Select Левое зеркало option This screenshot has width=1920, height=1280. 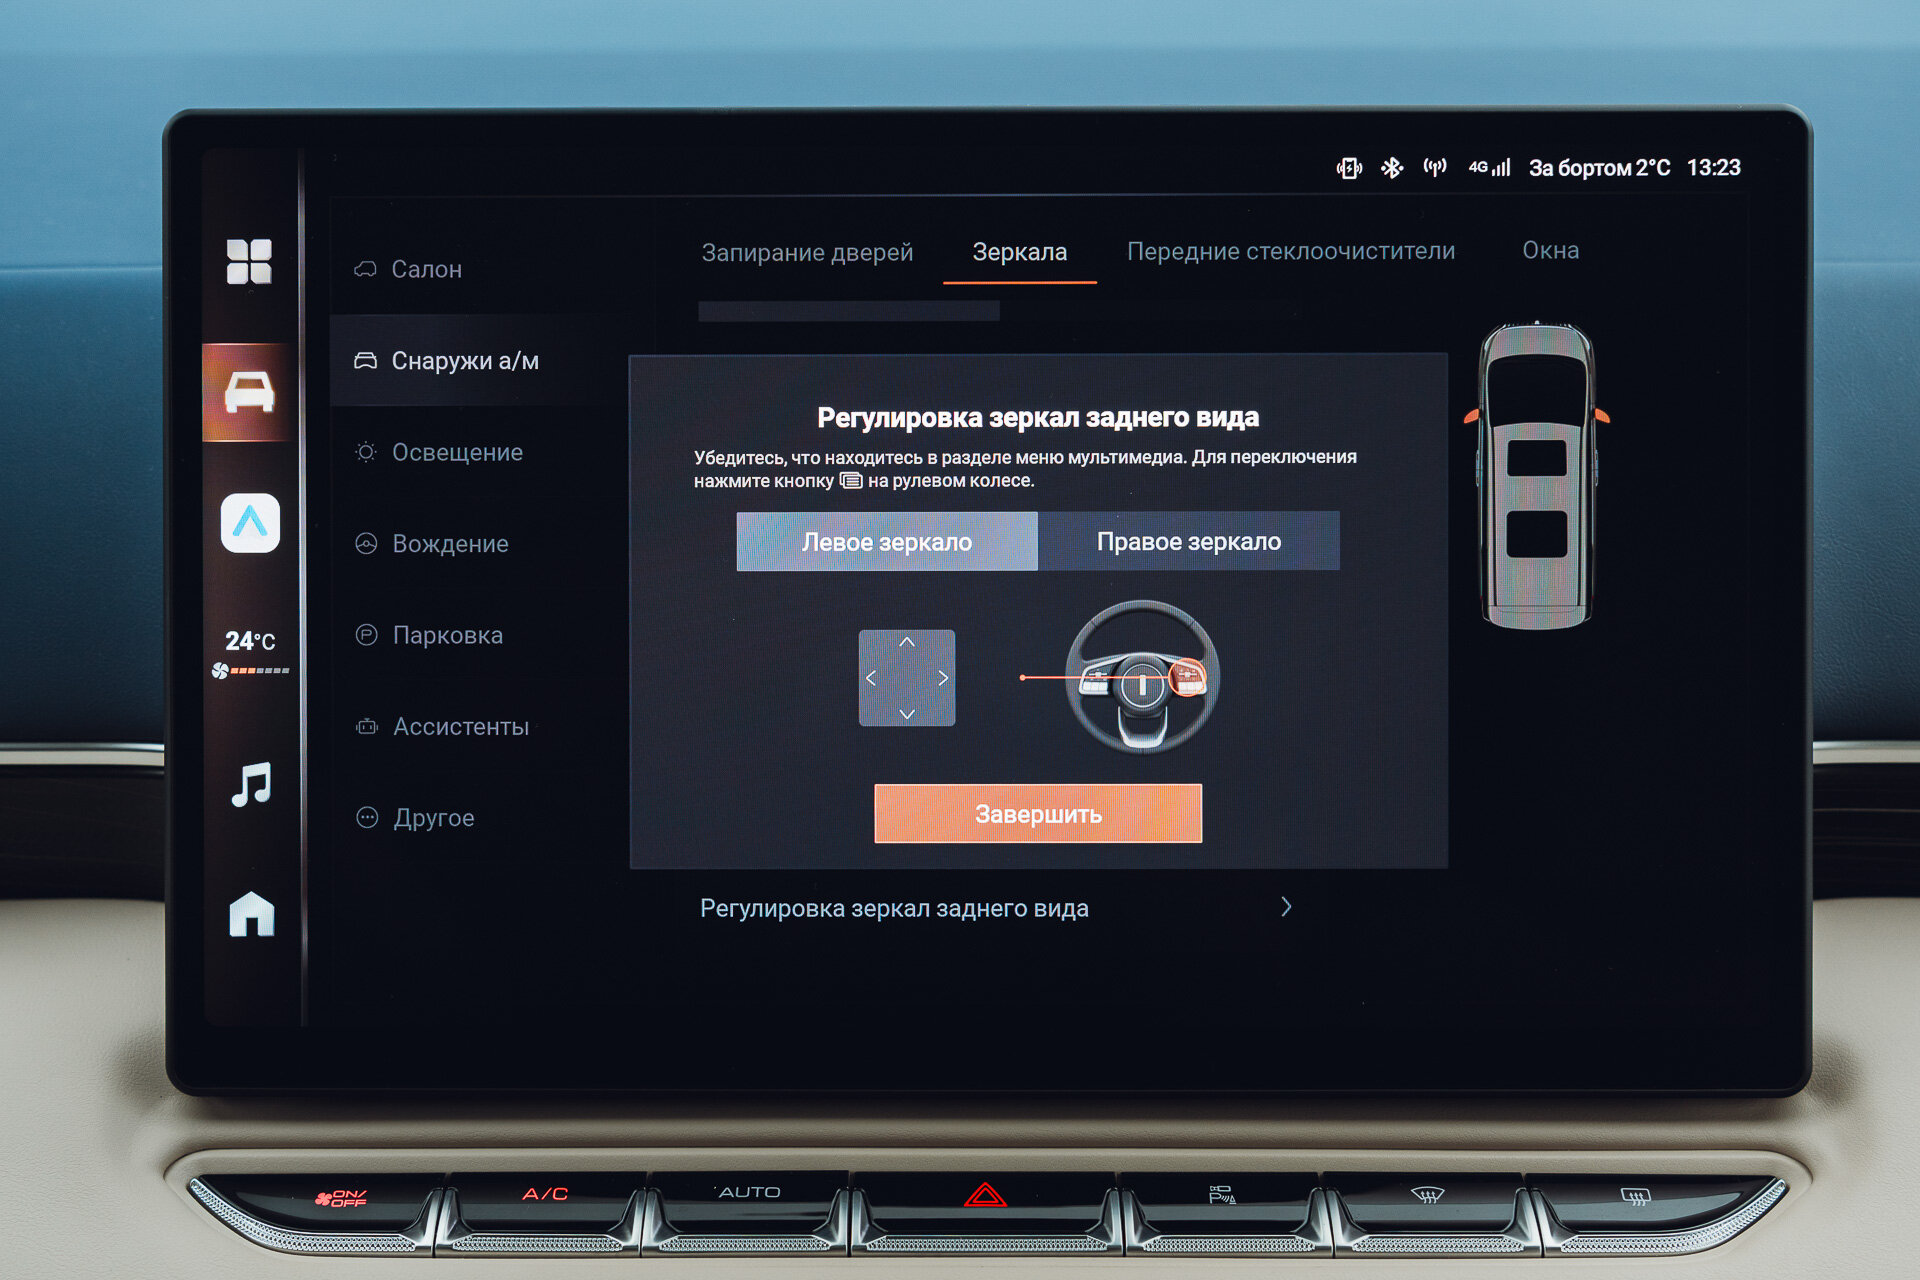click(887, 542)
